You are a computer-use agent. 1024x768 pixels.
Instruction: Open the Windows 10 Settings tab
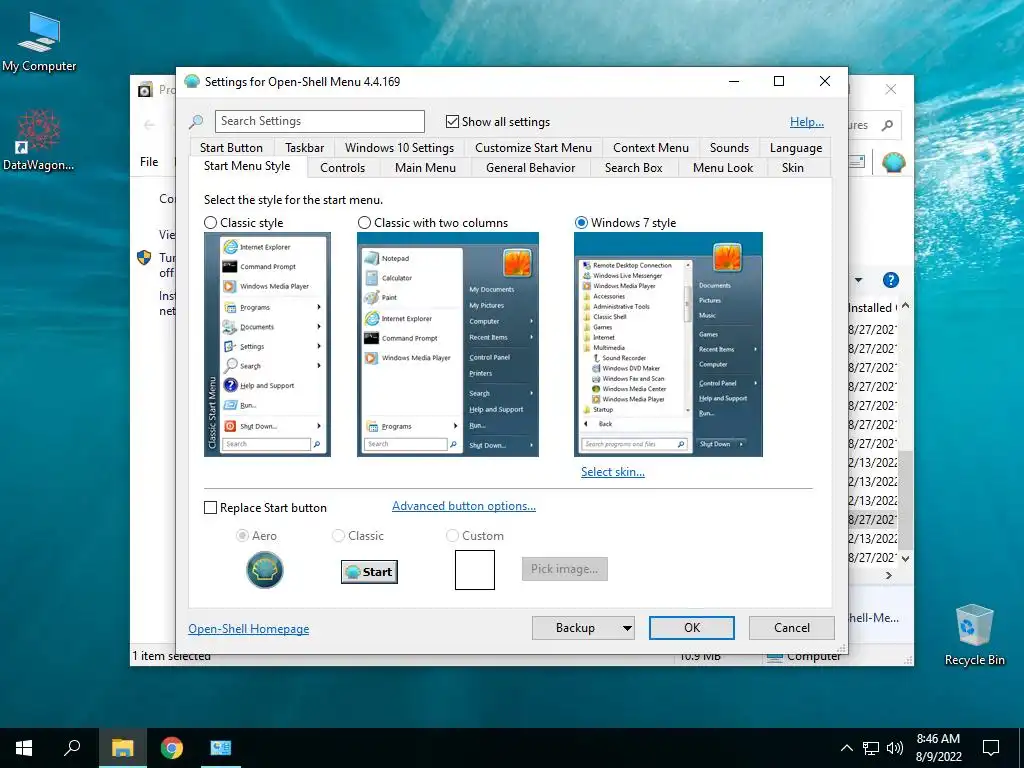399,148
